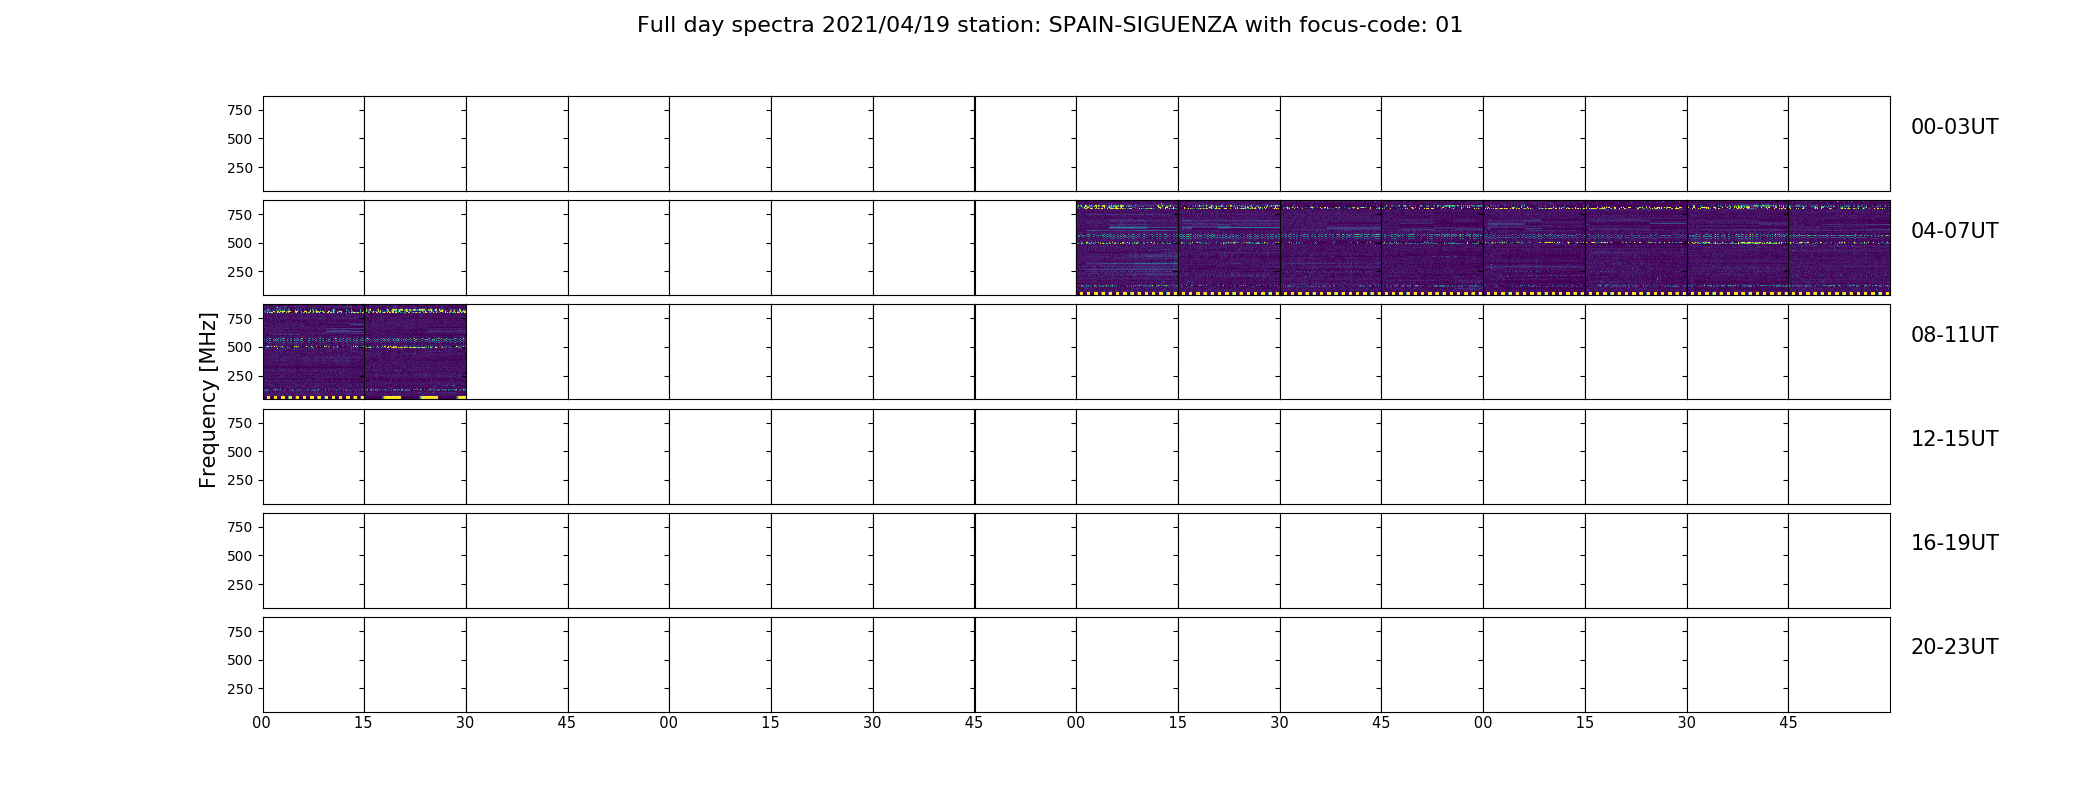2100x800 pixels.
Task: Click the 750 tick label of the 00-03UT row
Action: tap(239, 110)
